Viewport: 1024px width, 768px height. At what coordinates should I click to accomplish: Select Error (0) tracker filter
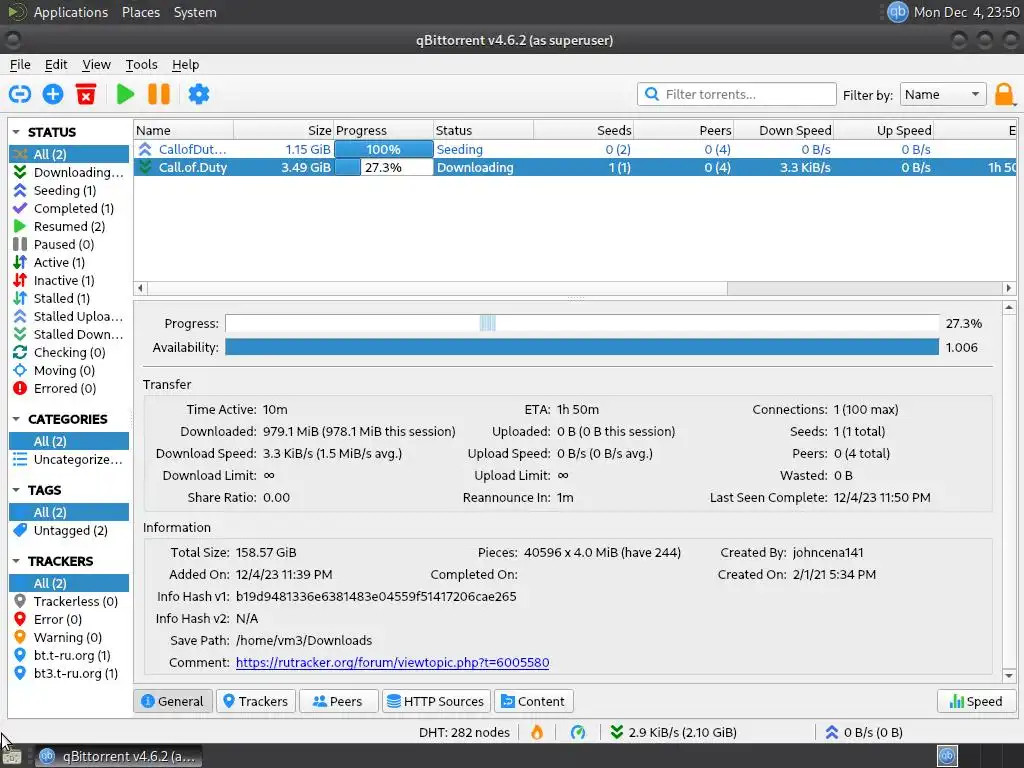[x=69, y=619]
